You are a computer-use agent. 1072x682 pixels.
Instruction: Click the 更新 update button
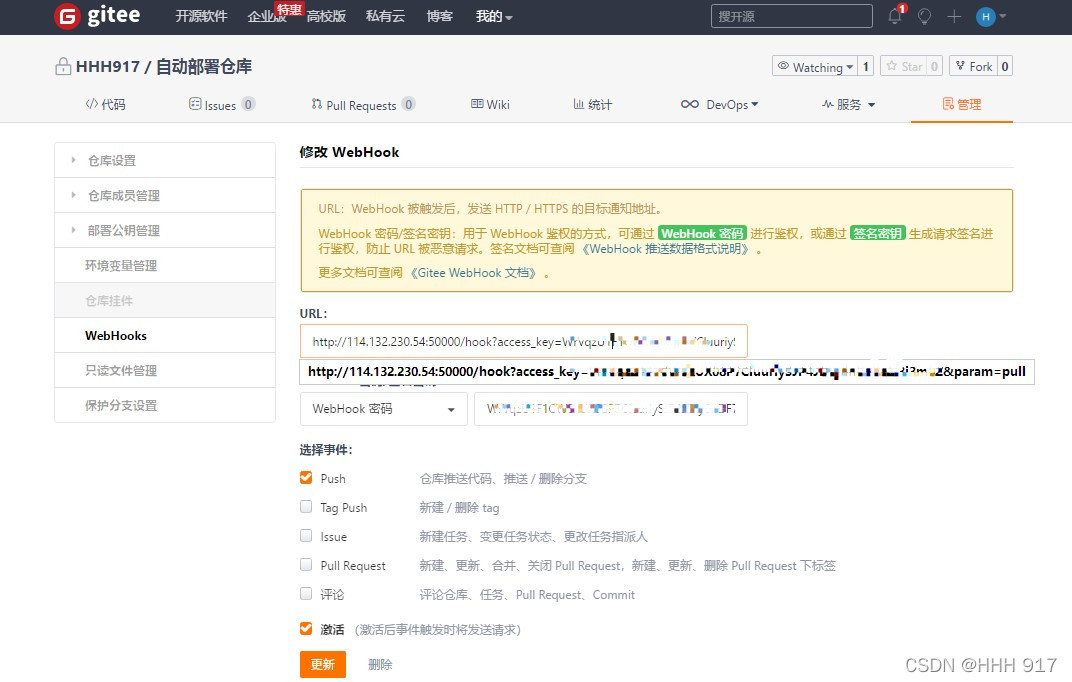[322, 664]
